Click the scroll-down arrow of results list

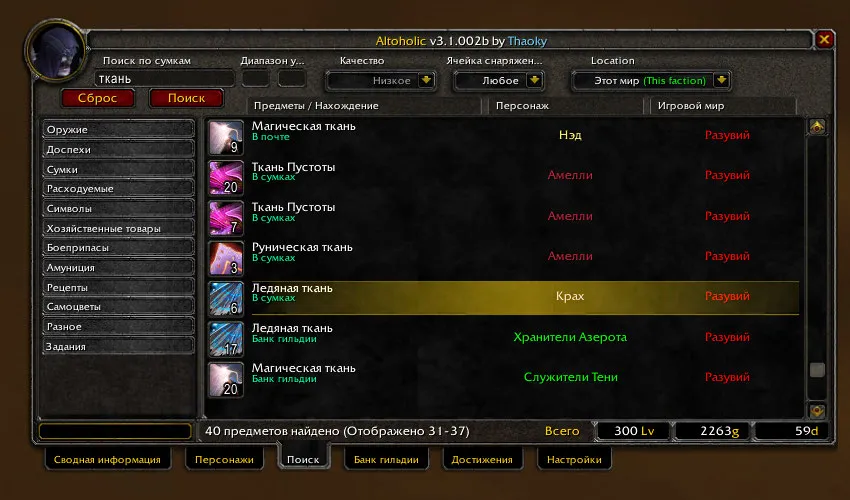pos(817,411)
